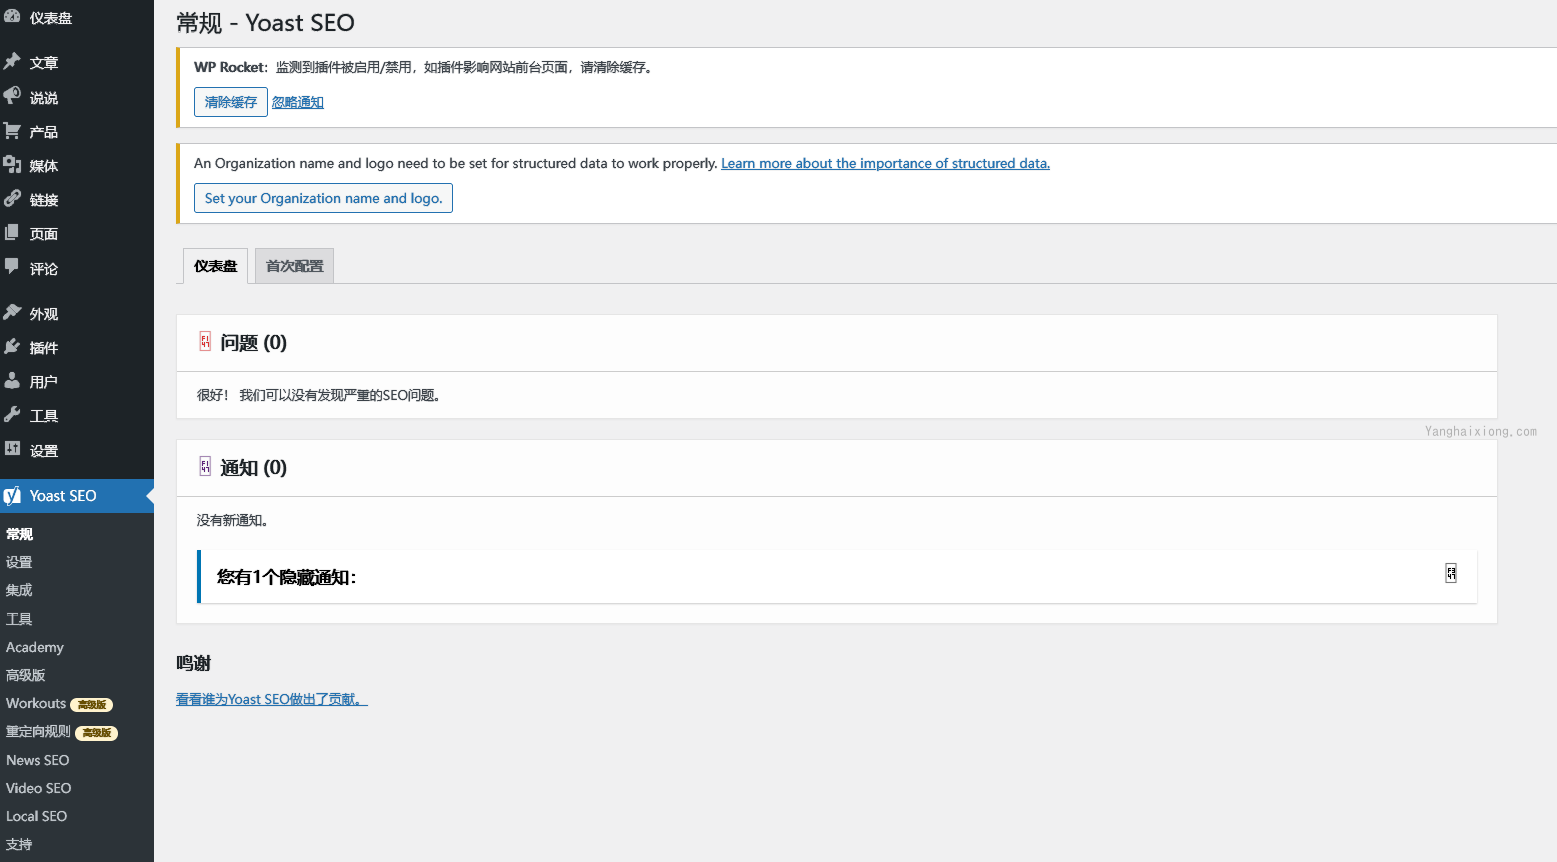Click the 问题 (0) section heading
Image resolution: width=1557 pixels, height=862 pixels.
[254, 343]
